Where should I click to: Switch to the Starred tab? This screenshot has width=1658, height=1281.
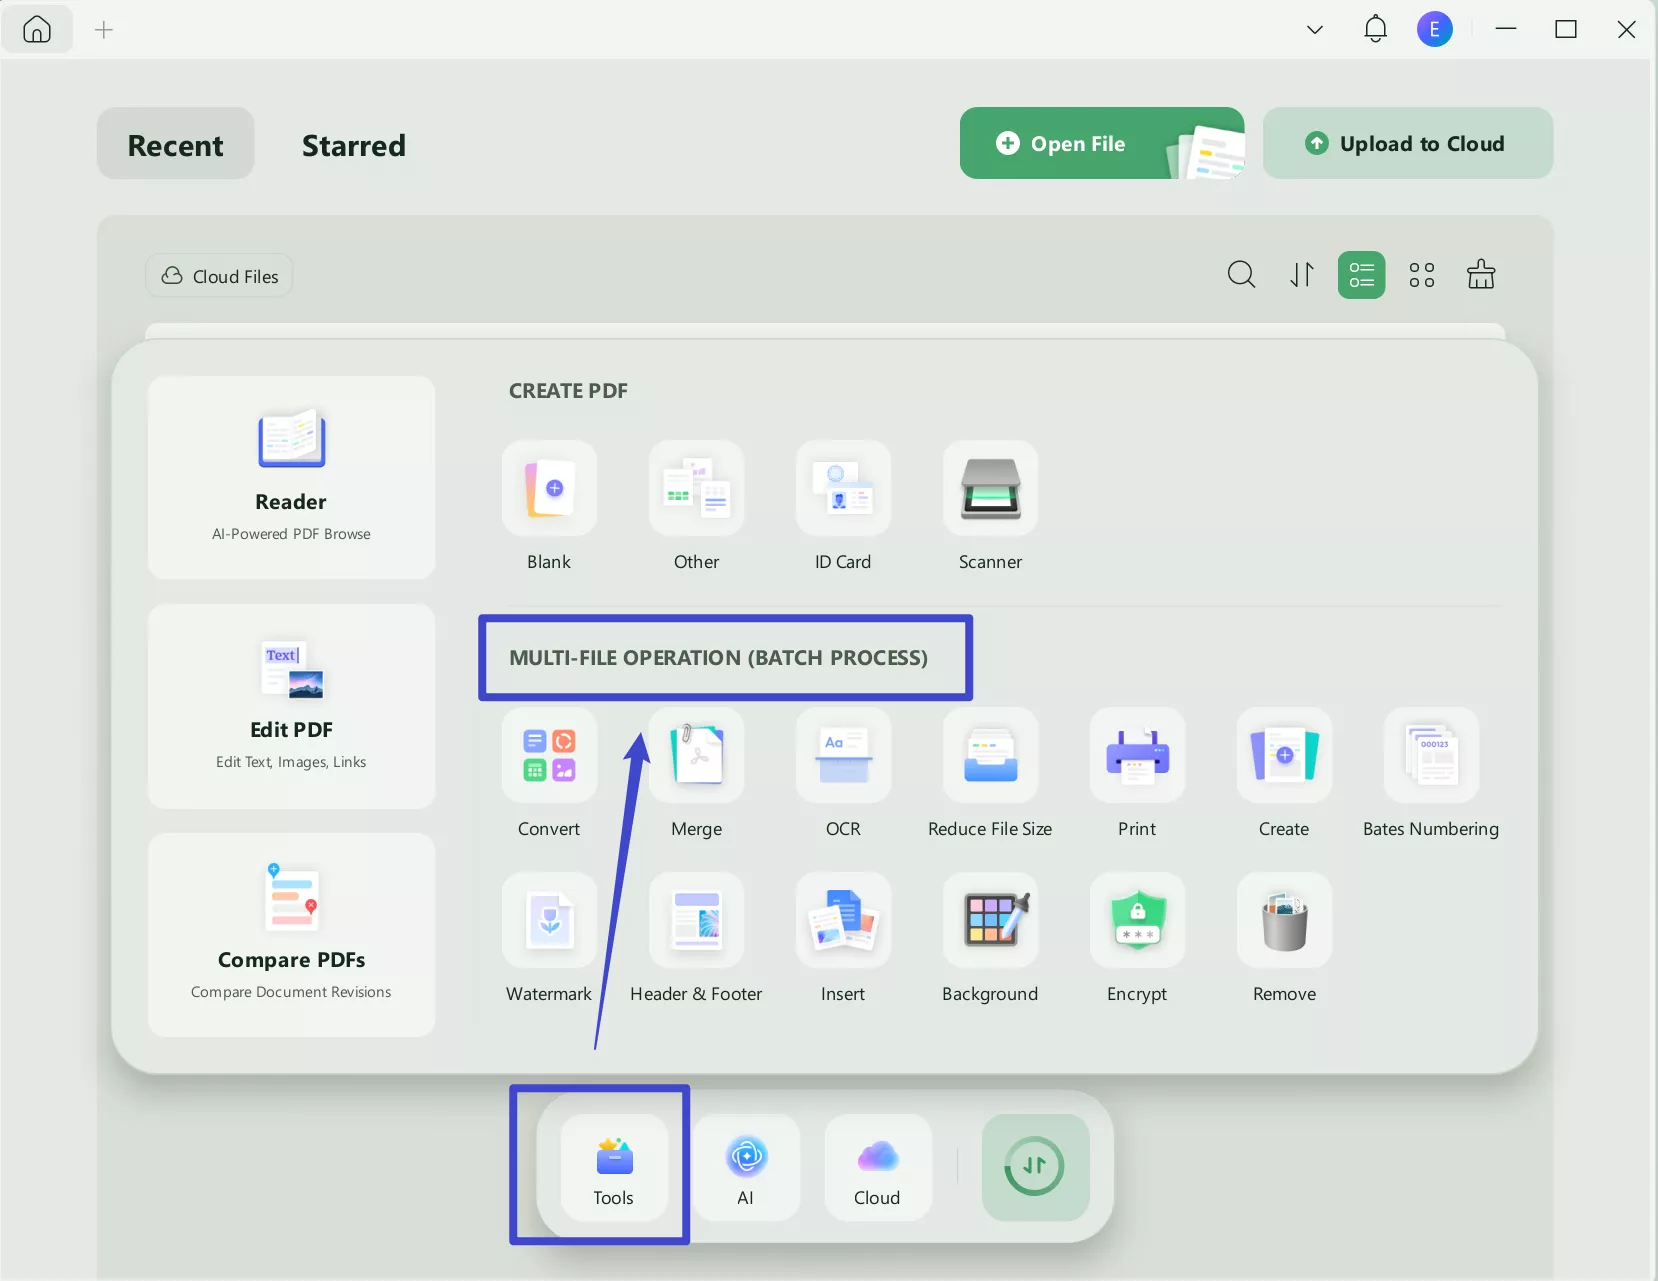(354, 145)
